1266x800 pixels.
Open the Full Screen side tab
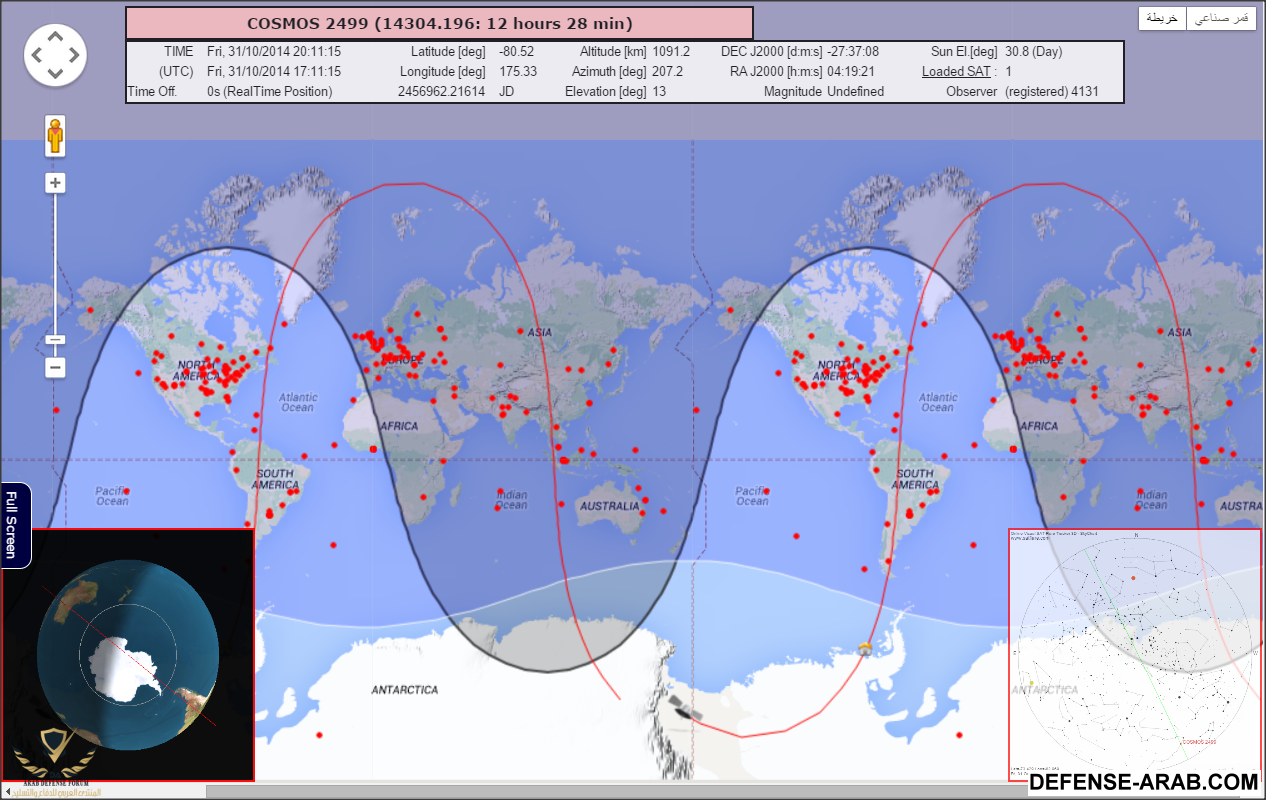click(13, 524)
